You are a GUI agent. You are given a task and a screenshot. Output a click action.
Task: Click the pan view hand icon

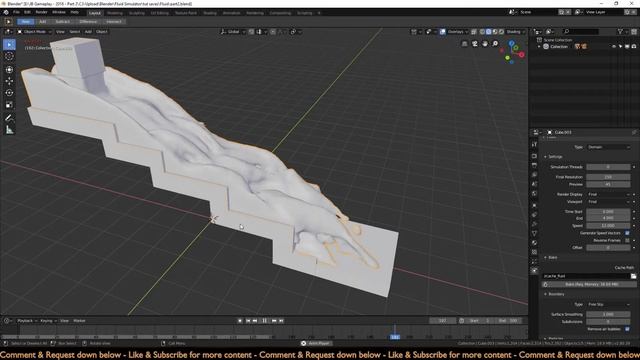pos(485,44)
